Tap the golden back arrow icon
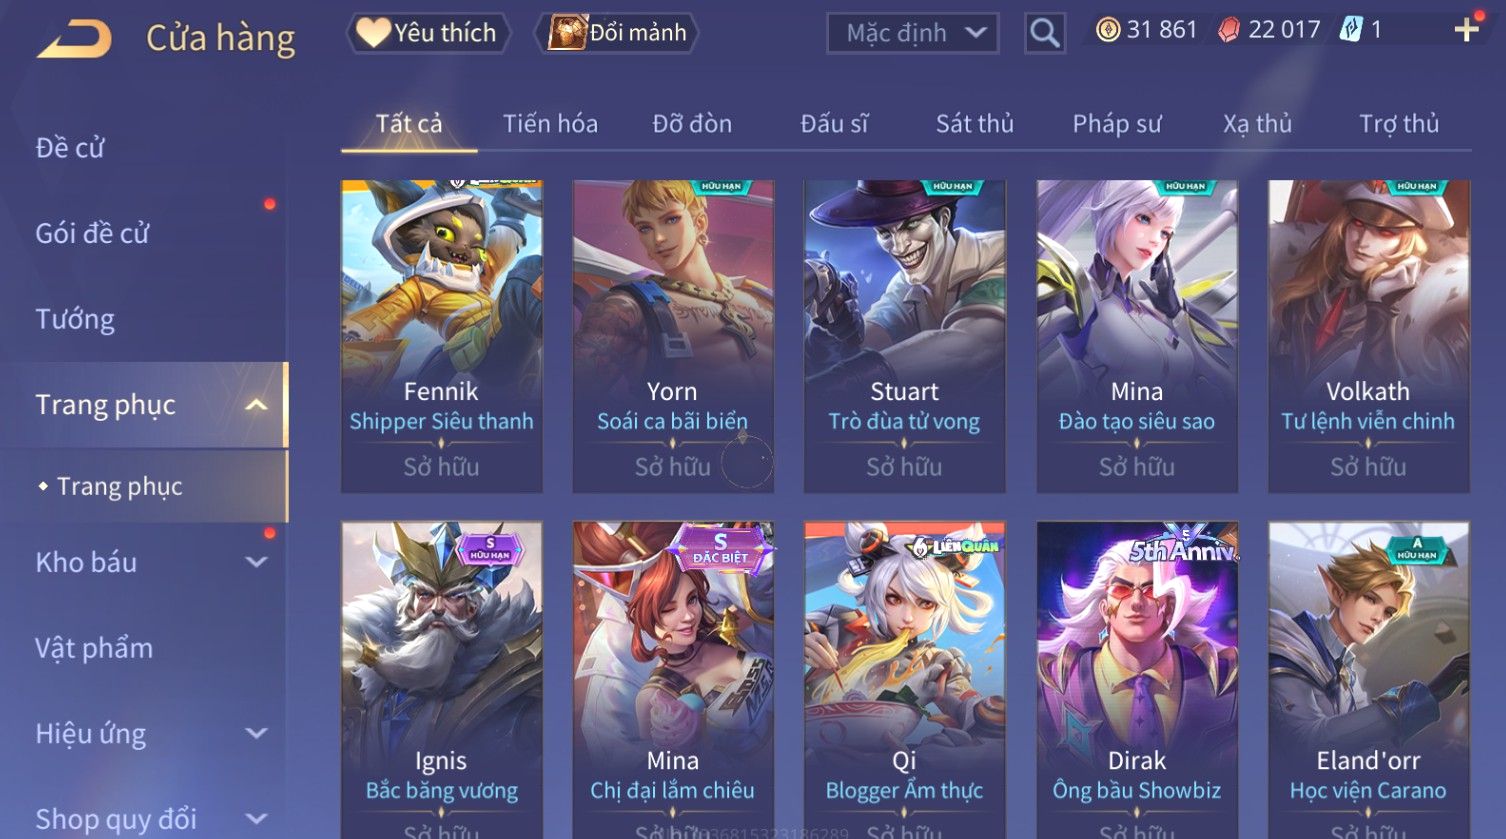1506x839 pixels. pos(75,38)
